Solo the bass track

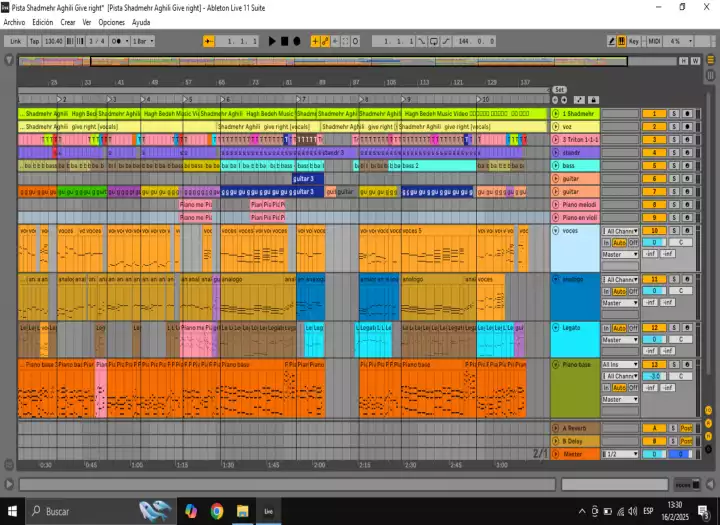[674, 165]
